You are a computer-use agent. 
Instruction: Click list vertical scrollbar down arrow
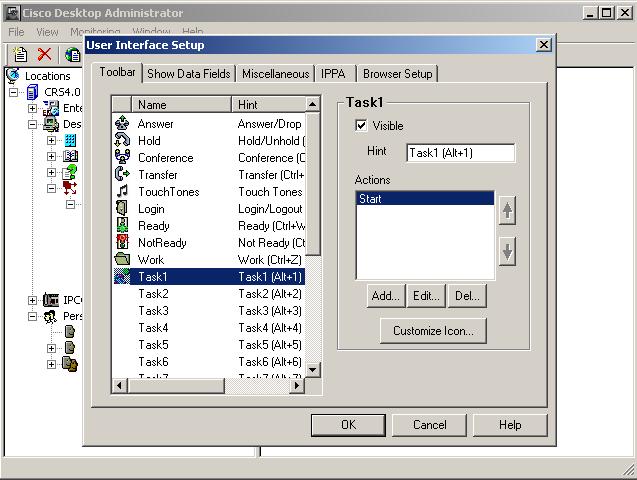(x=312, y=370)
